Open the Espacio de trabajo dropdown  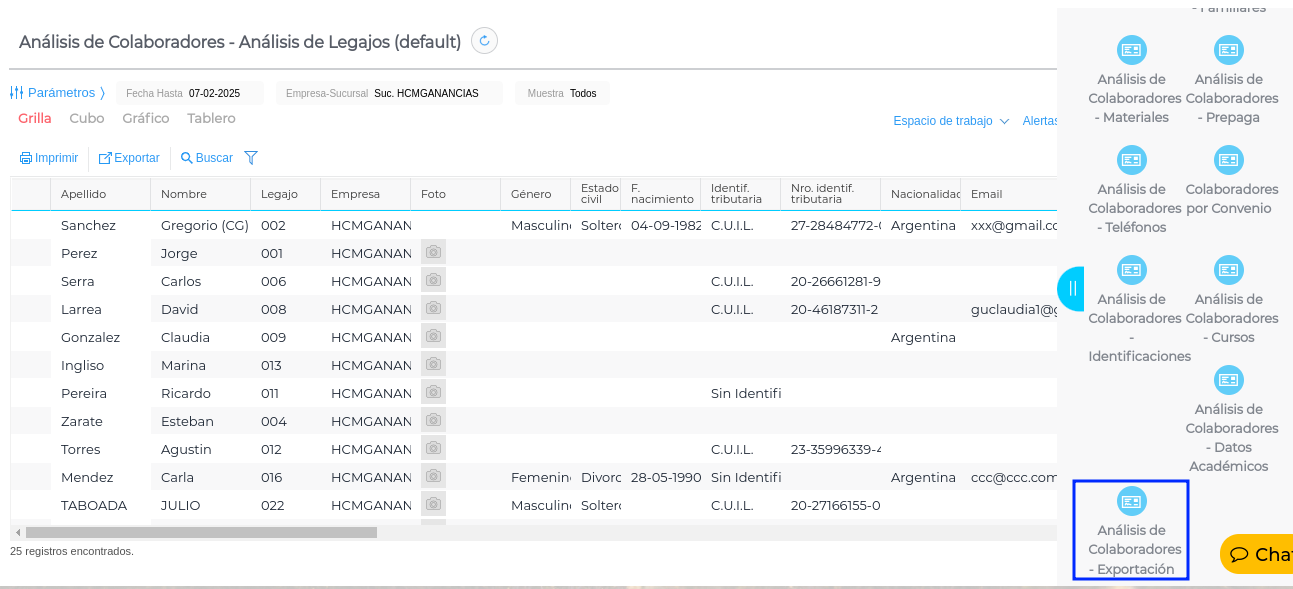tap(951, 121)
